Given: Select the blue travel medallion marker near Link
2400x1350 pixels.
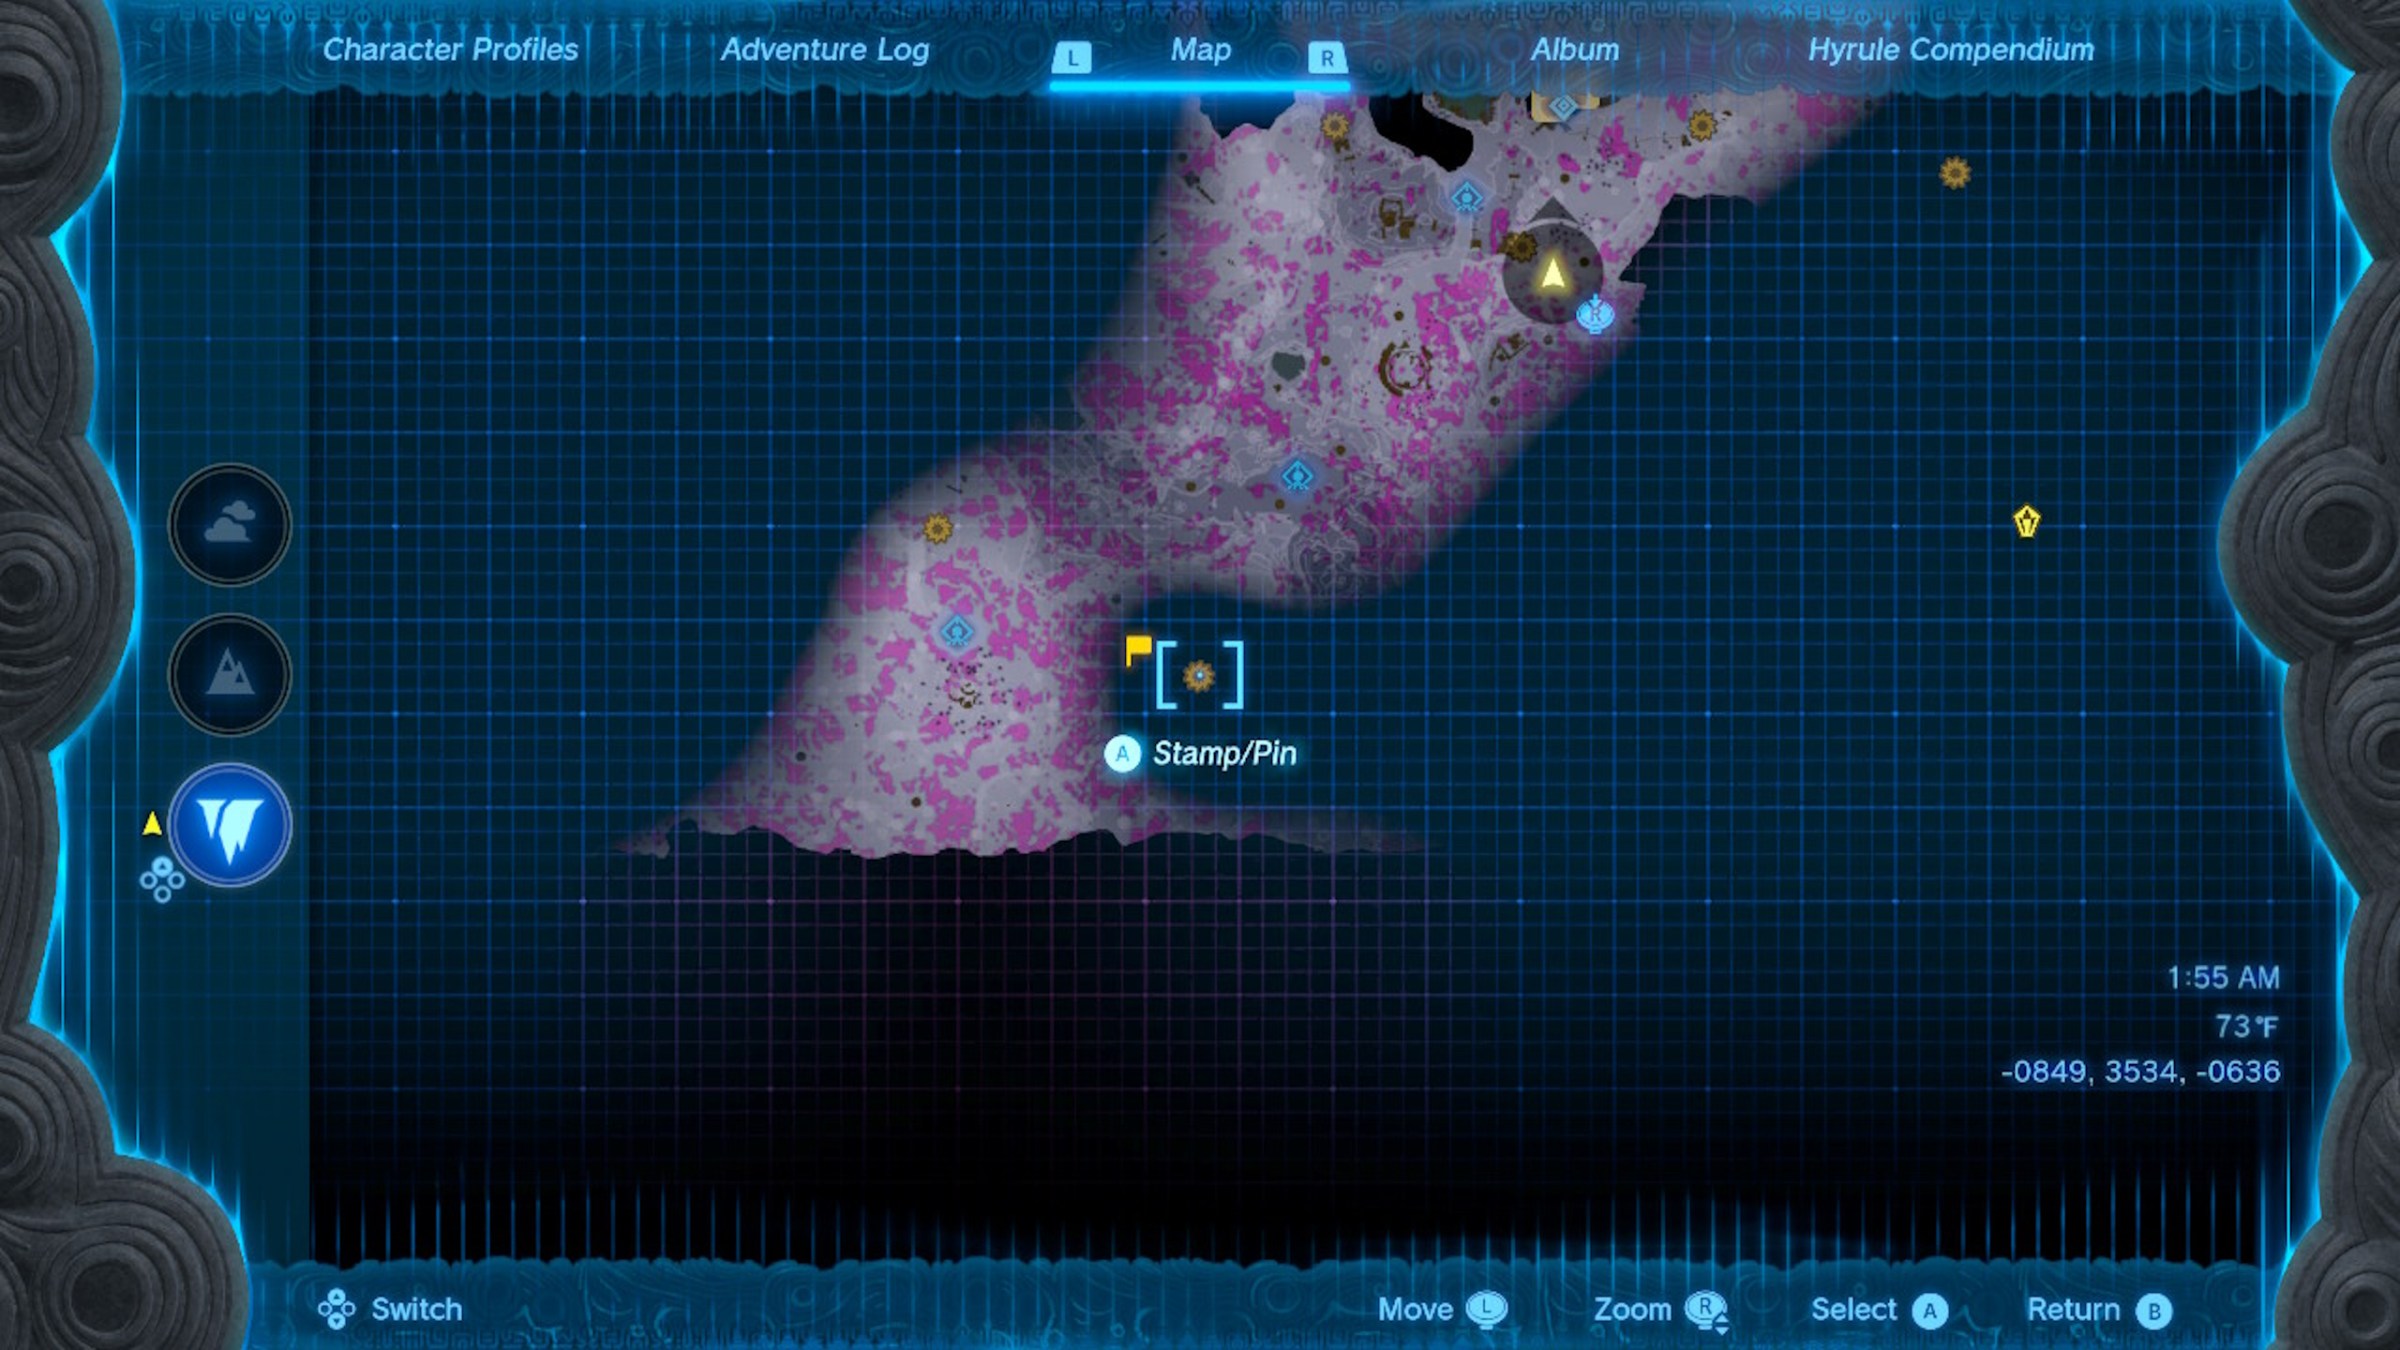Looking at the screenshot, I should click(x=1595, y=314).
